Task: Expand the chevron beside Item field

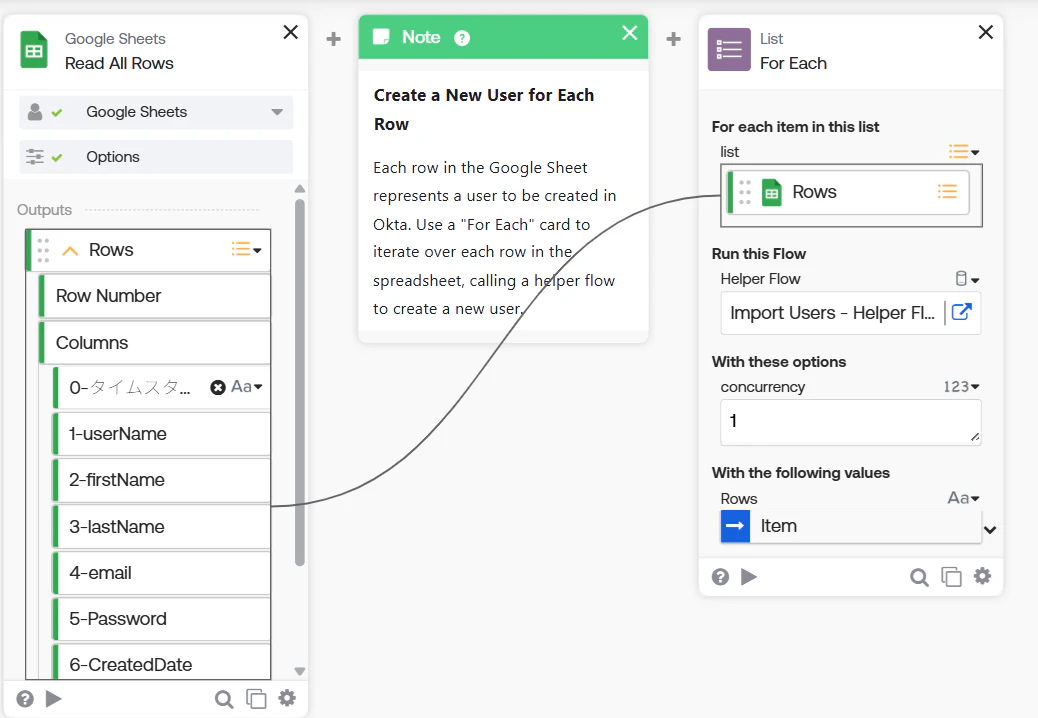Action: tap(990, 529)
